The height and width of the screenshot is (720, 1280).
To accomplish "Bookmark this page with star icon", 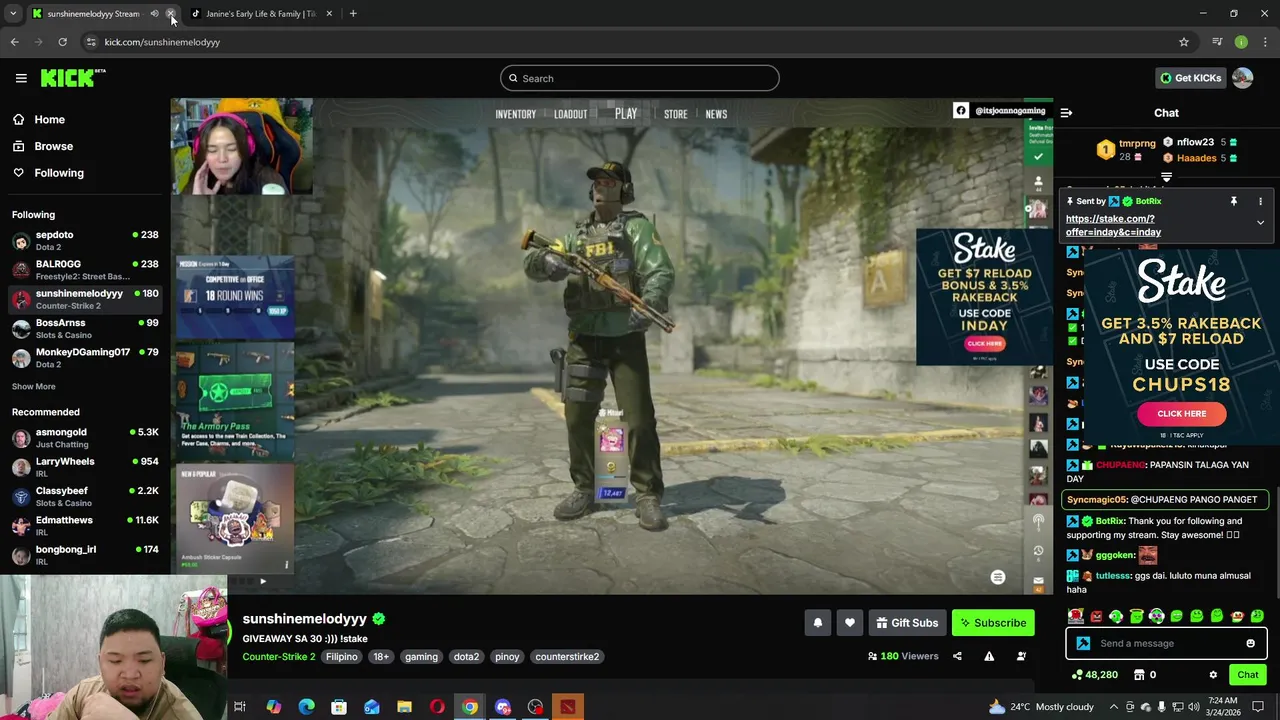I will coord(1184,42).
